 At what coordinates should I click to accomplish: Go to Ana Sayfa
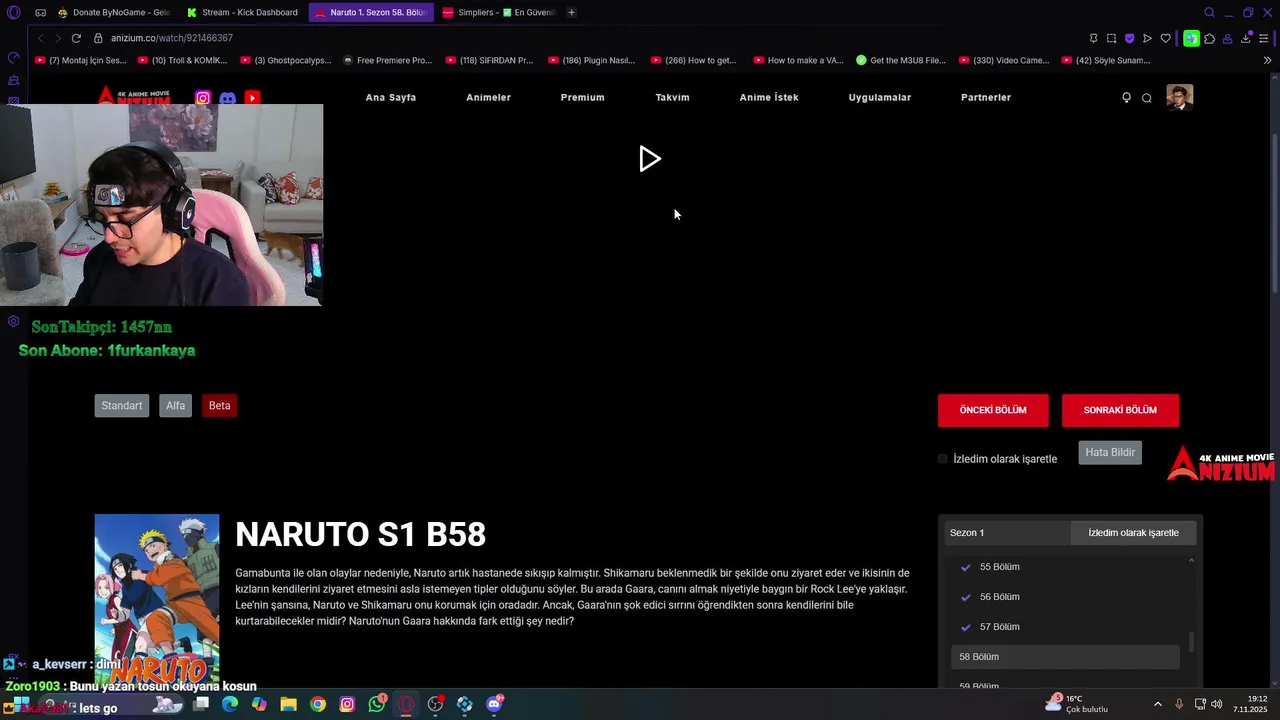(x=391, y=97)
